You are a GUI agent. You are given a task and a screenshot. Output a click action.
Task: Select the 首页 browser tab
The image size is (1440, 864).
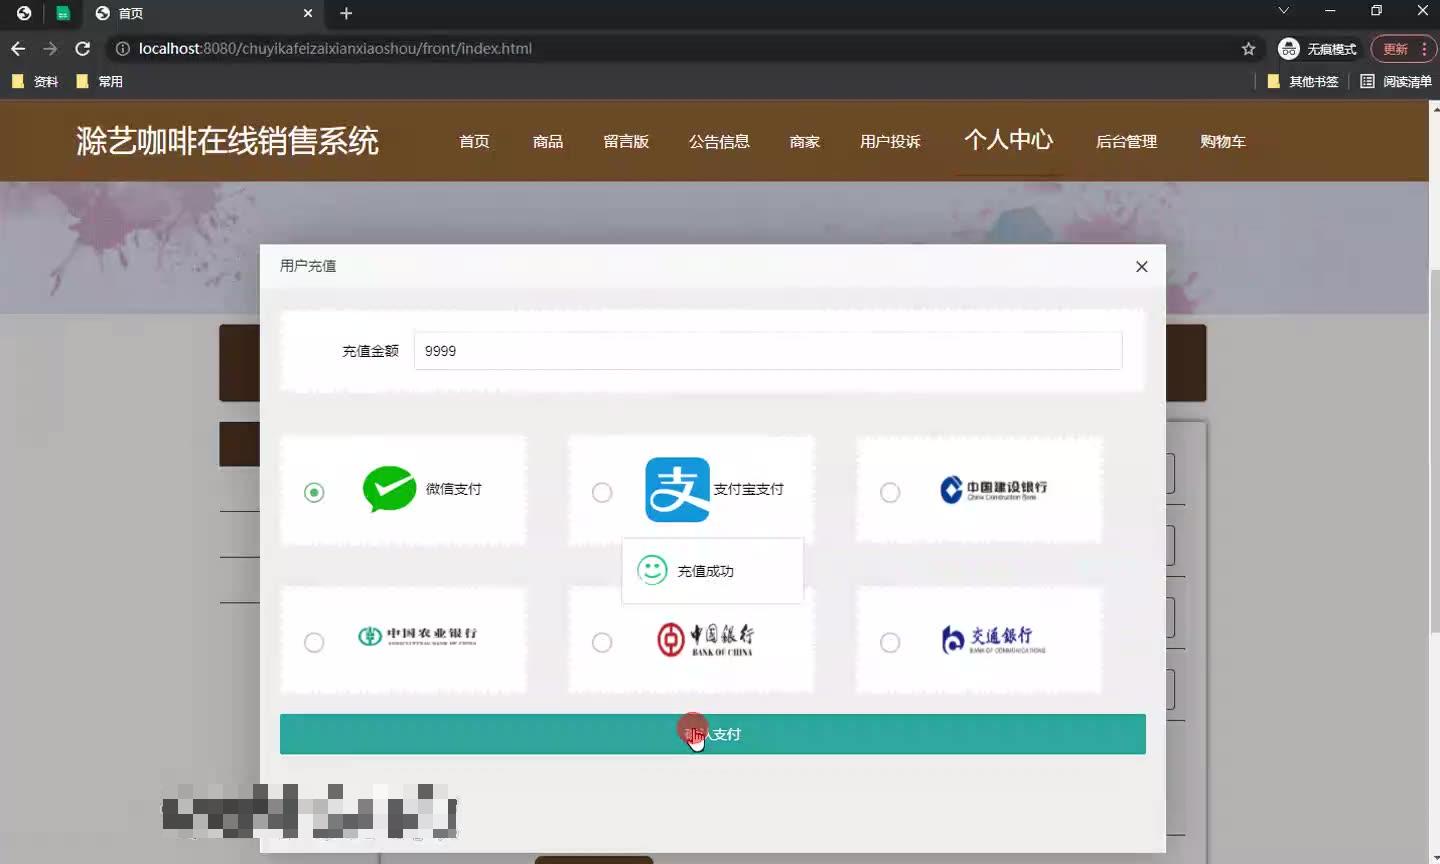point(204,13)
